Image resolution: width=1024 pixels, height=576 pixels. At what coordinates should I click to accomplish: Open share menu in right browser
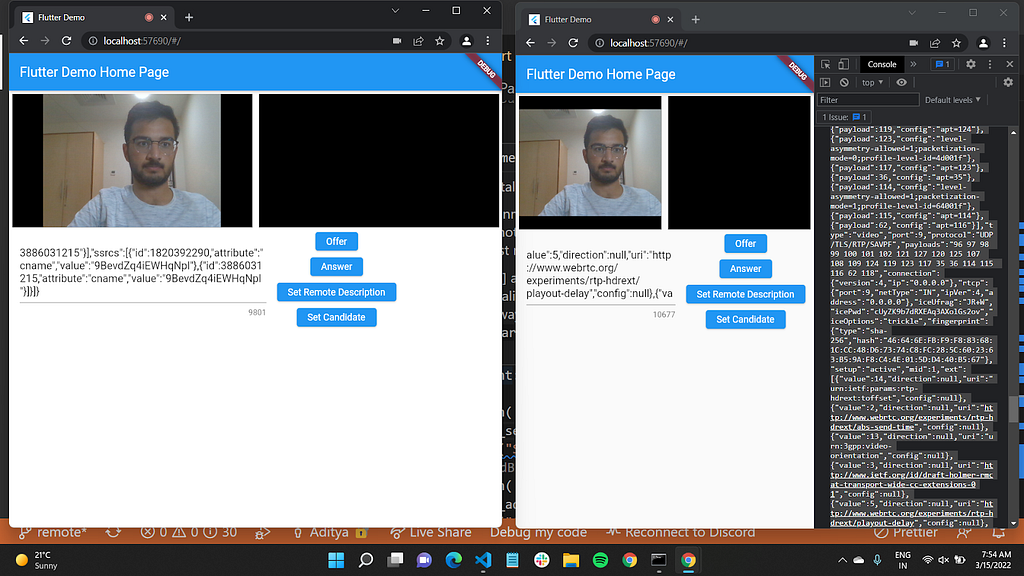point(935,42)
